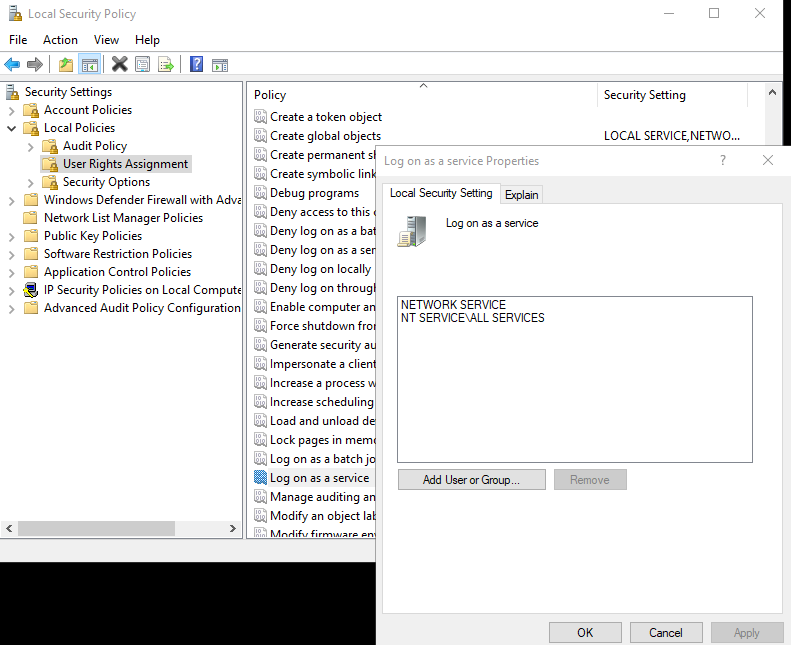The width and height of the screenshot is (791, 645).
Task: Open the Action menu
Action: (x=60, y=40)
